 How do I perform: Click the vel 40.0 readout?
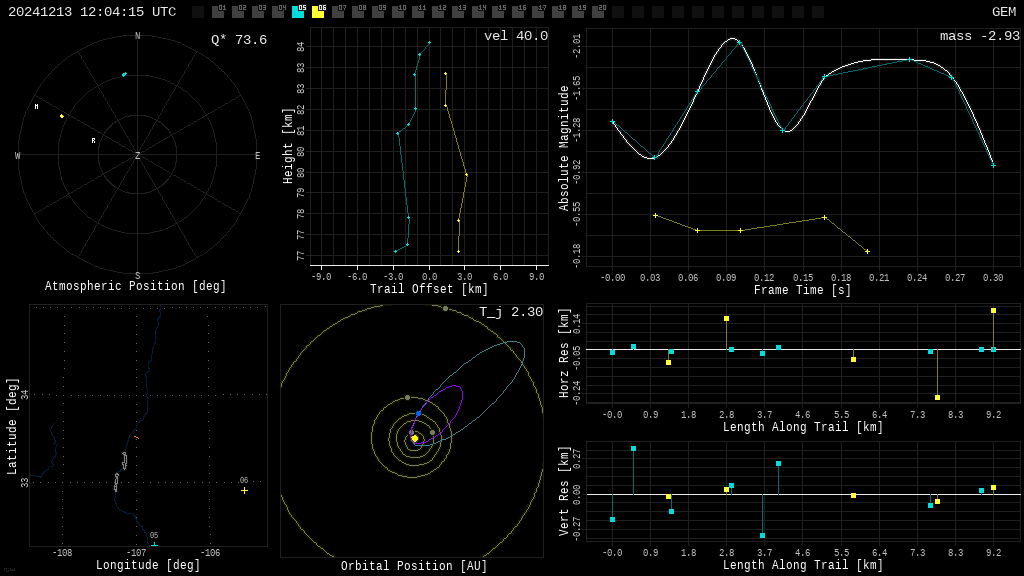pos(515,36)
